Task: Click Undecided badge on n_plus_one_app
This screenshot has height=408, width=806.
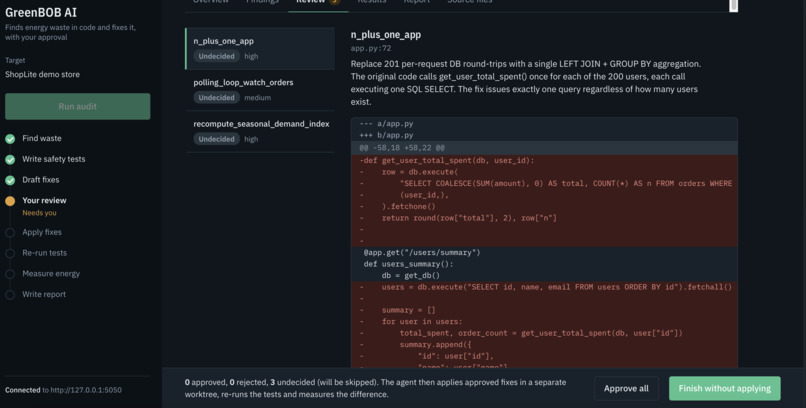Action: [x=216, y=56]
